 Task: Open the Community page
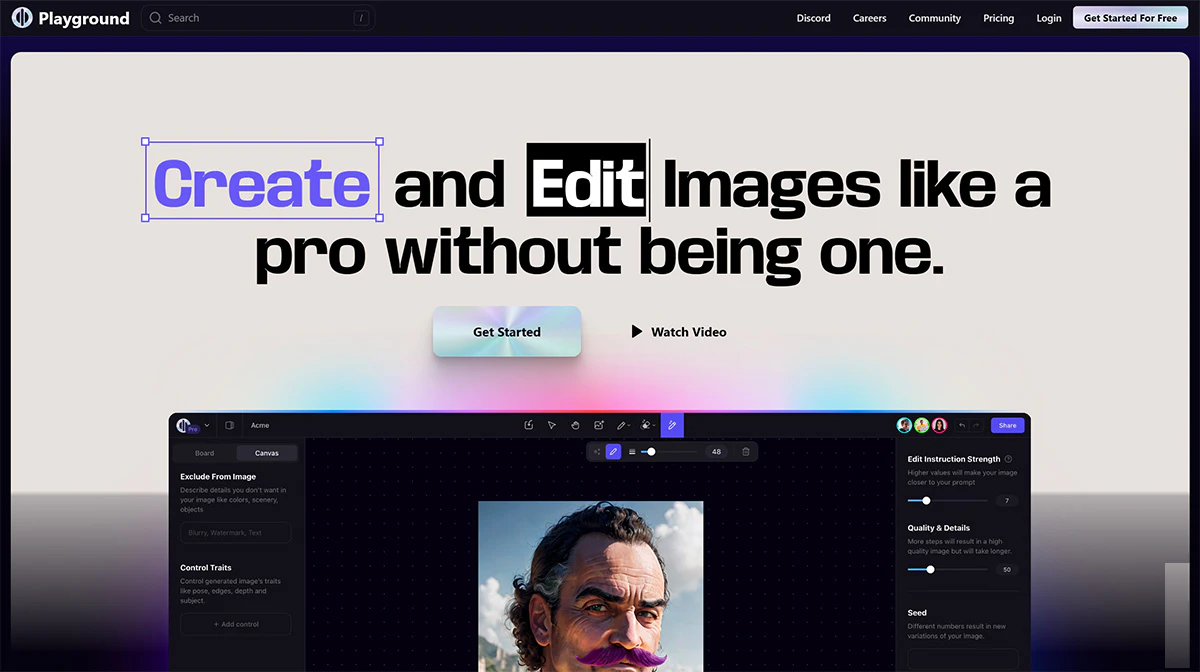click(935, 18)
